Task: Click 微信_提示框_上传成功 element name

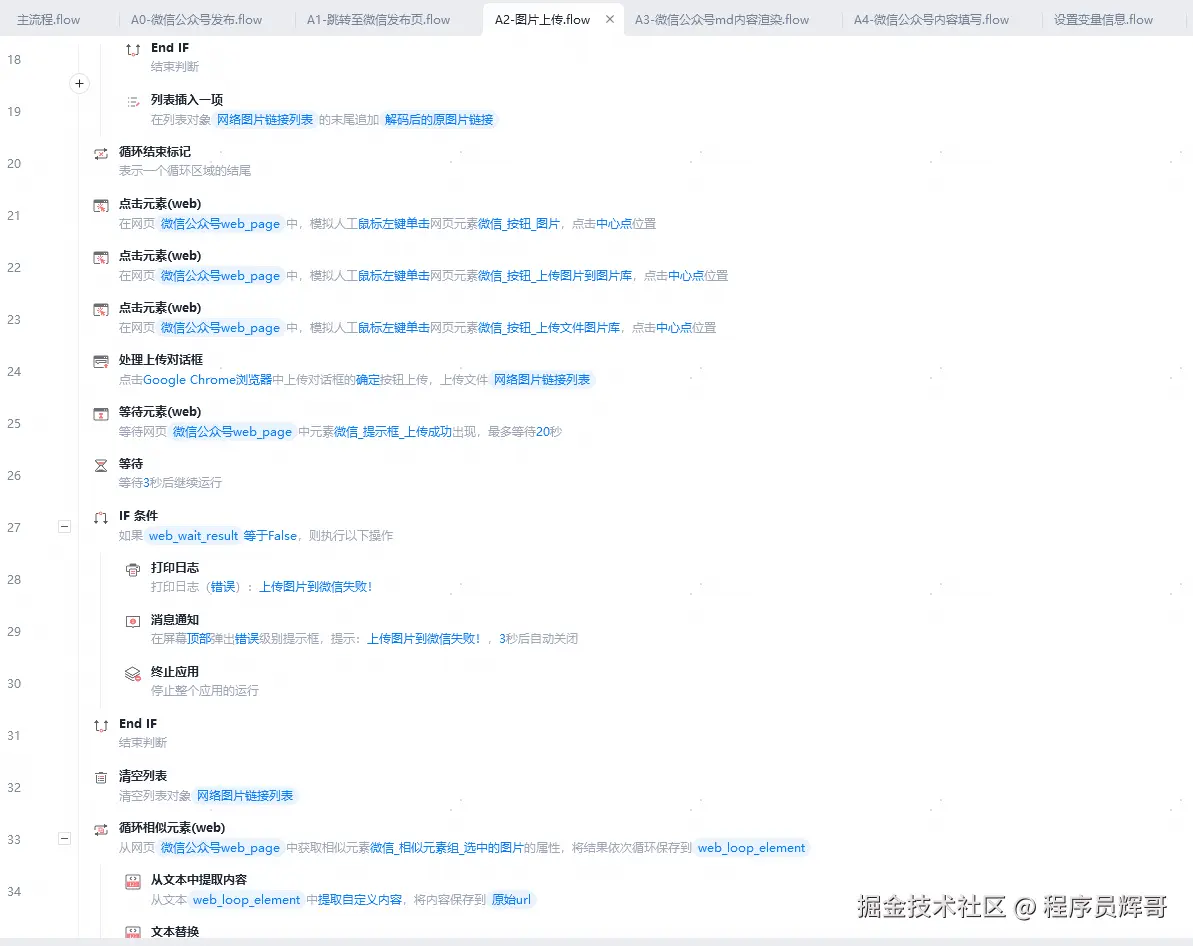Action: click(x=393, y=432)
